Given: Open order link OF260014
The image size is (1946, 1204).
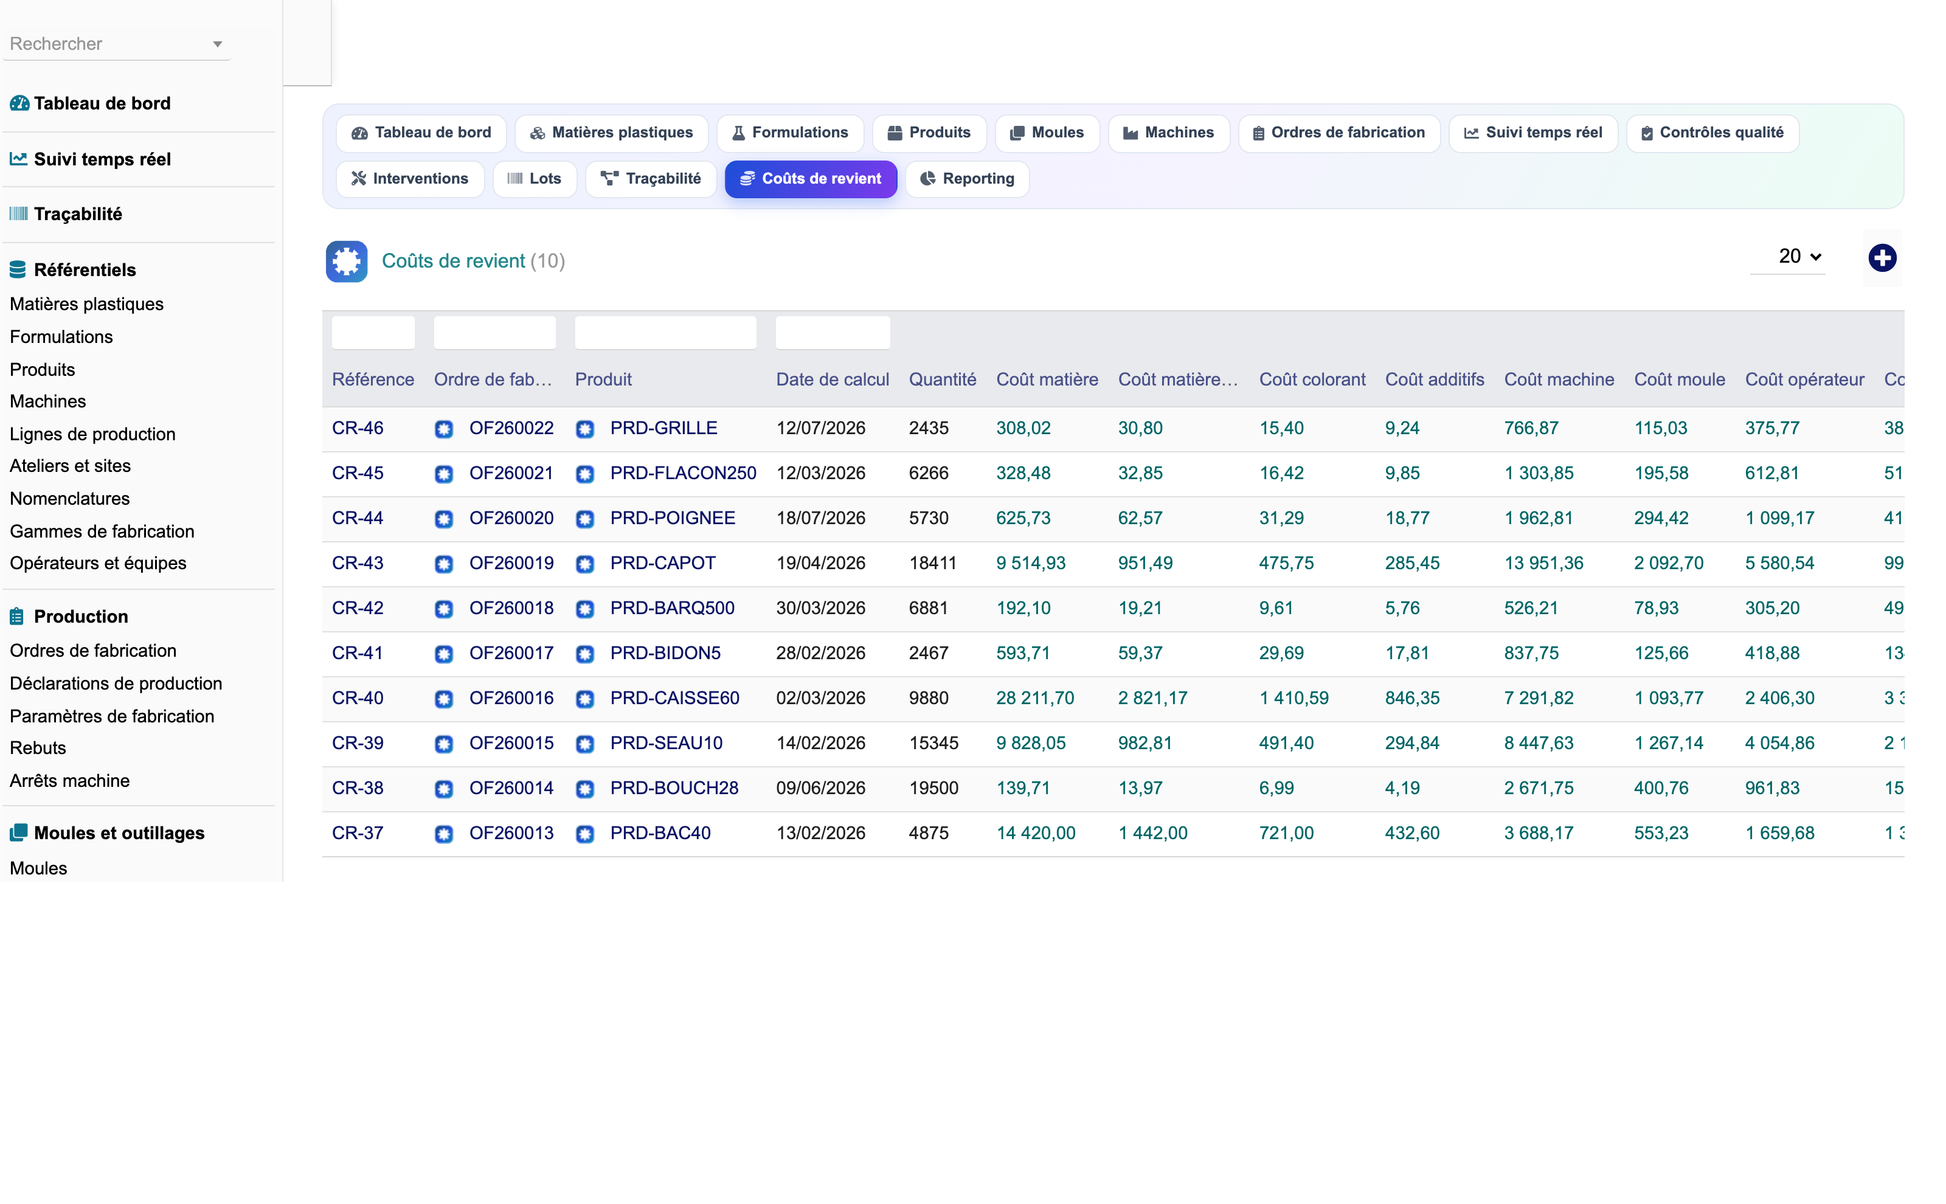Looking at the screenshot, I should [x=511, y=788].
